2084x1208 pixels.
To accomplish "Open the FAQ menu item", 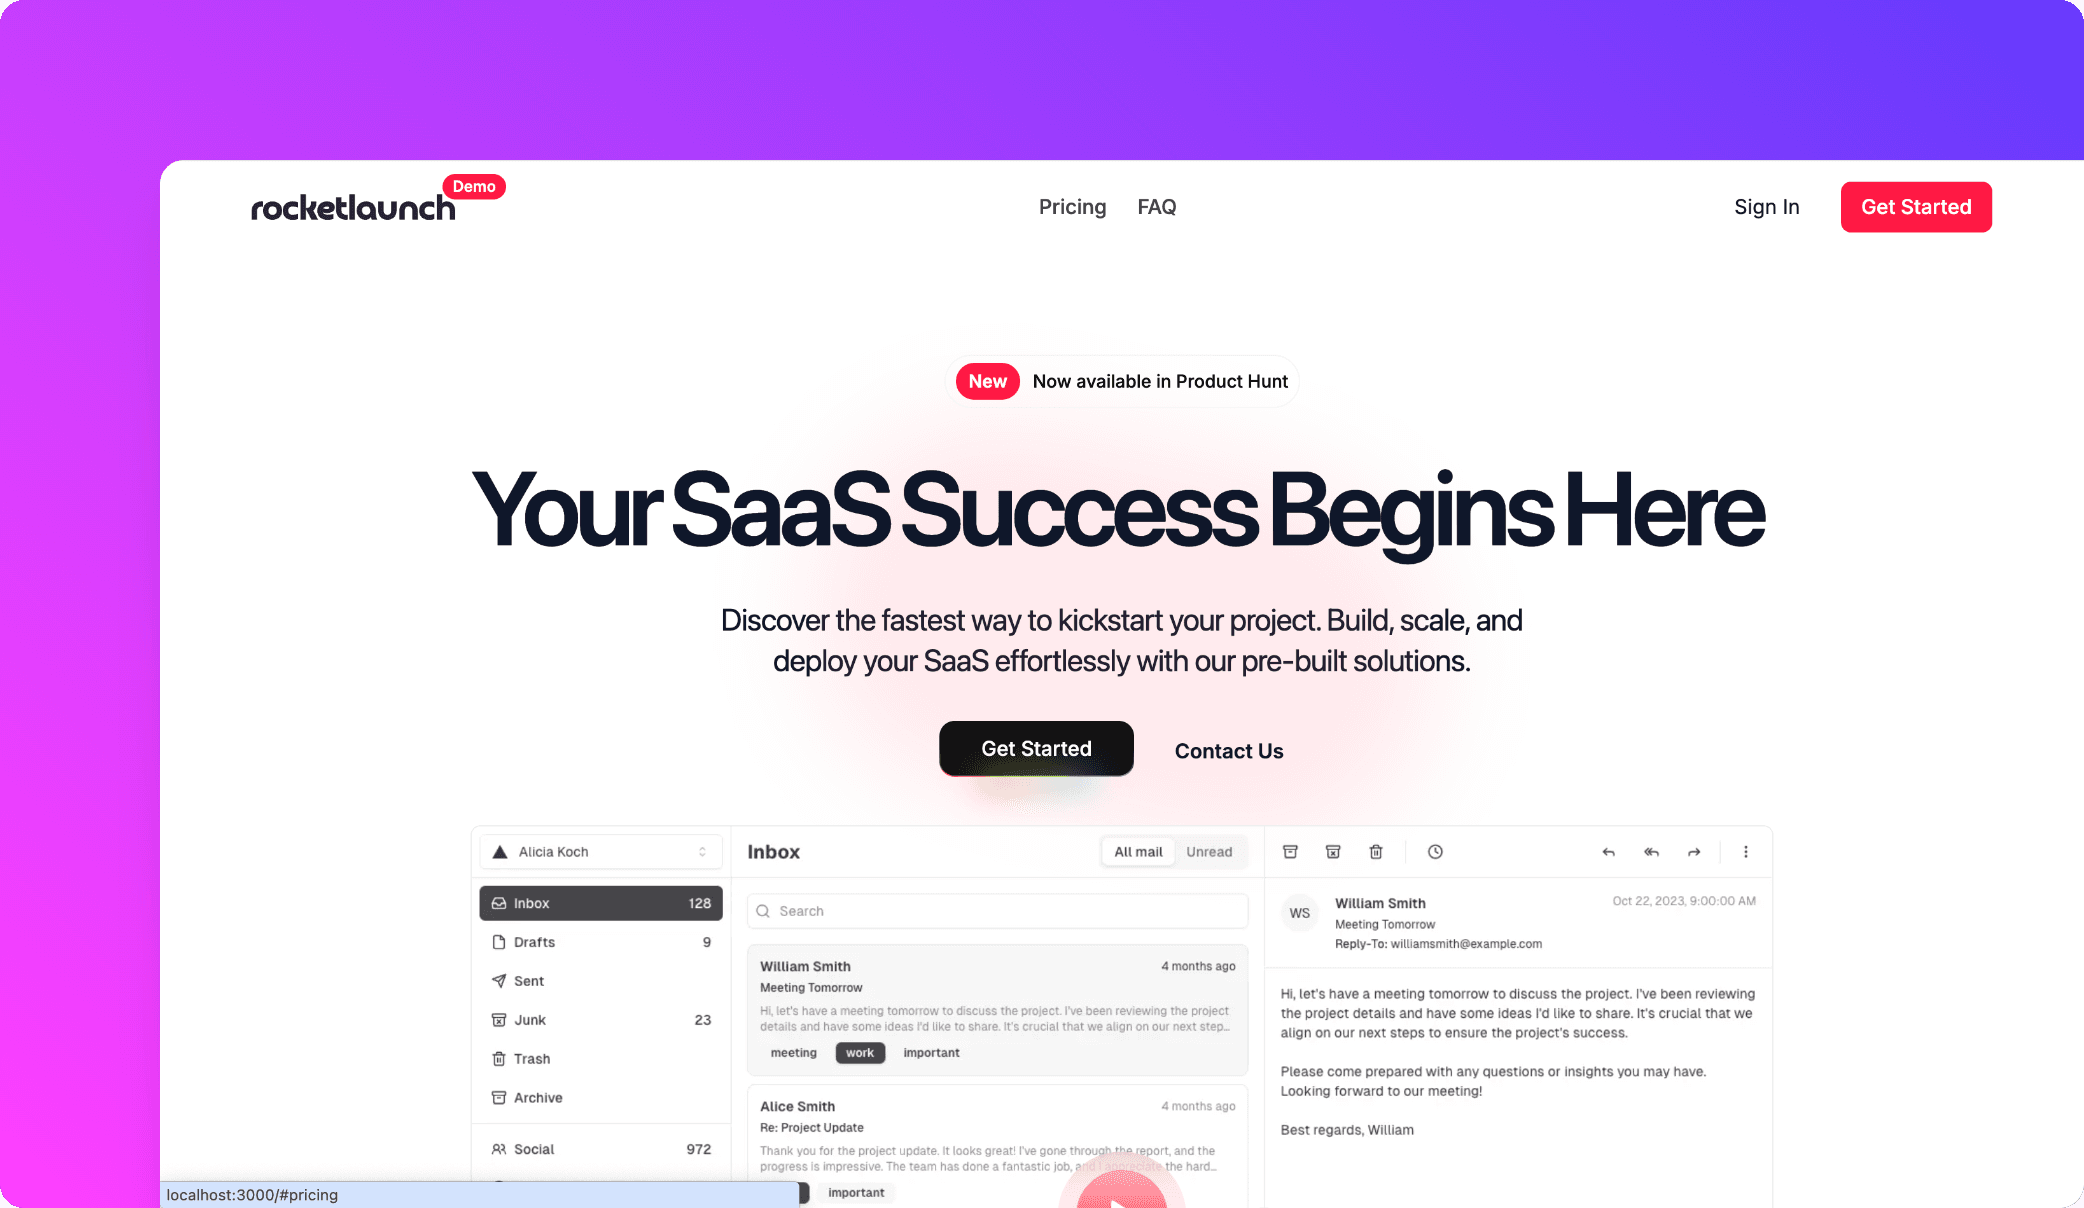I will click(x=1156, y=207).
